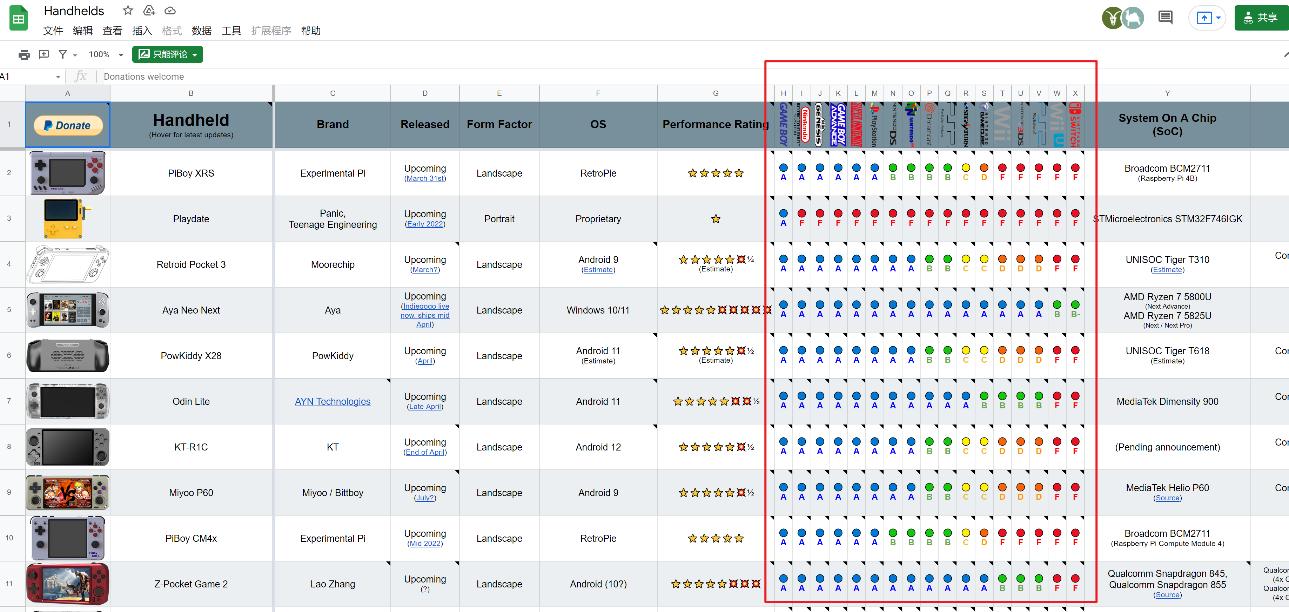Check the cloud save status icon
Screen dimensions: 1289x612
(170, 11)
